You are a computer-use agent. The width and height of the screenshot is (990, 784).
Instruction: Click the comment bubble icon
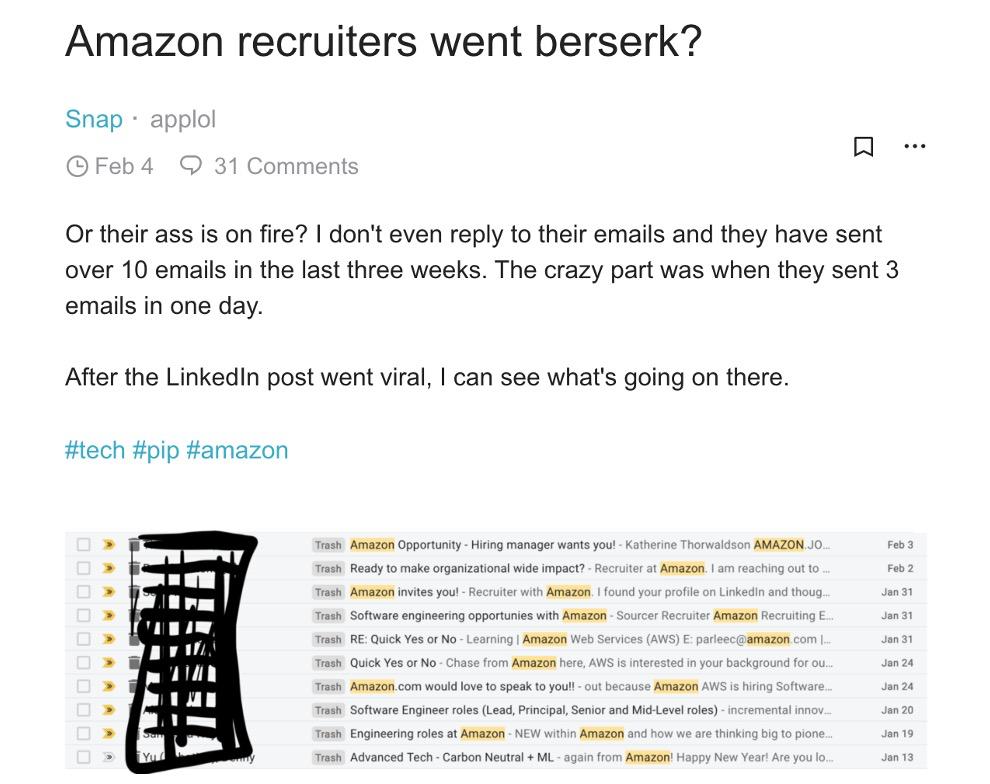point(190,166)
